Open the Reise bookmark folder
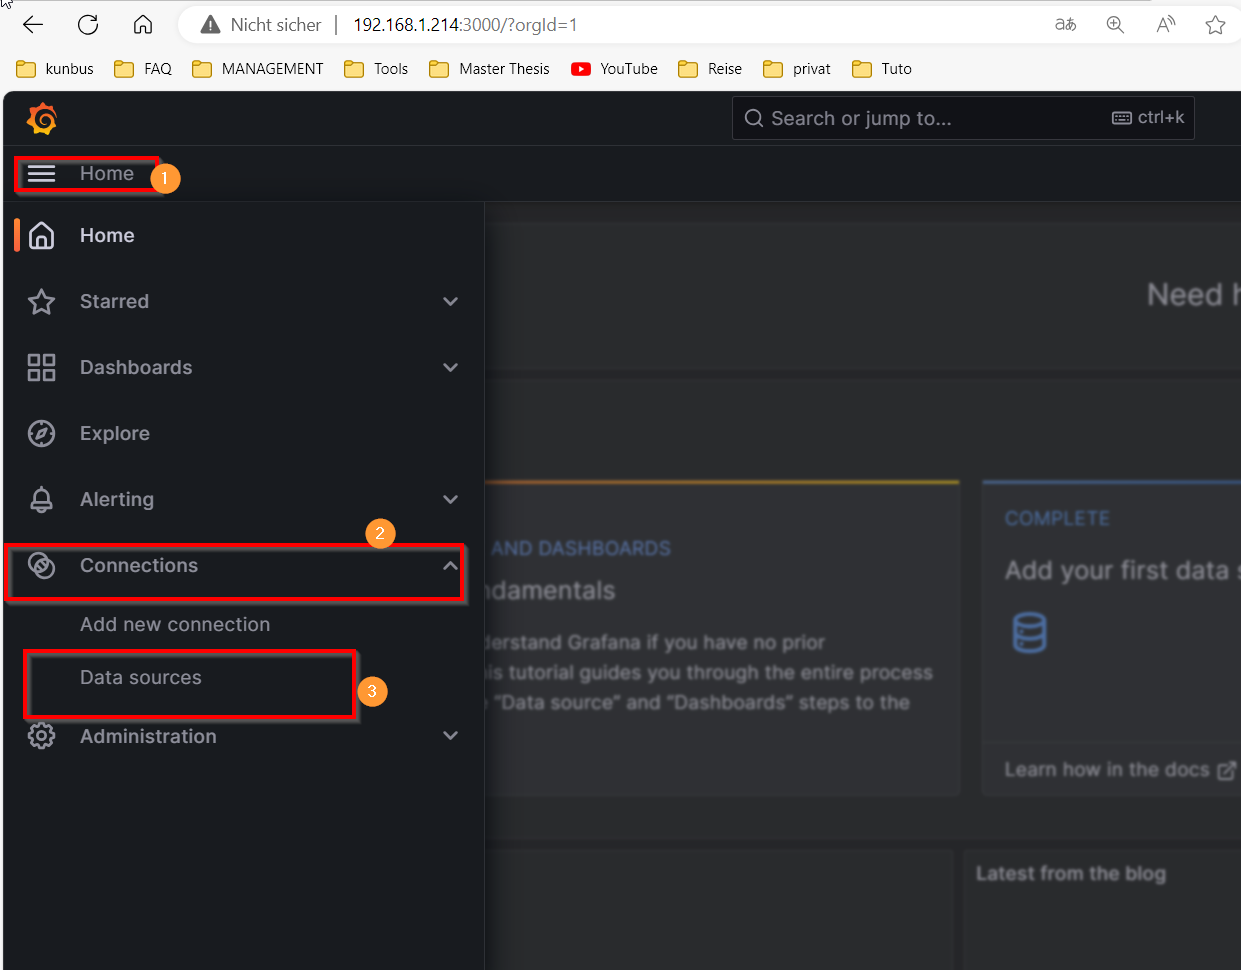Image resolution: width=1241 pixels, height=970 pixels. point(710,69)
